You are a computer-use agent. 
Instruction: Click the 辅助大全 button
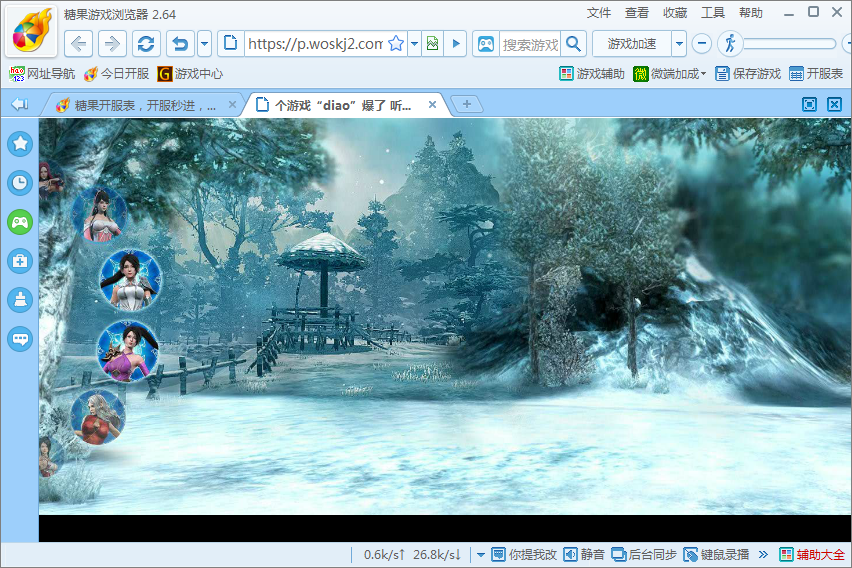point(812,554)
